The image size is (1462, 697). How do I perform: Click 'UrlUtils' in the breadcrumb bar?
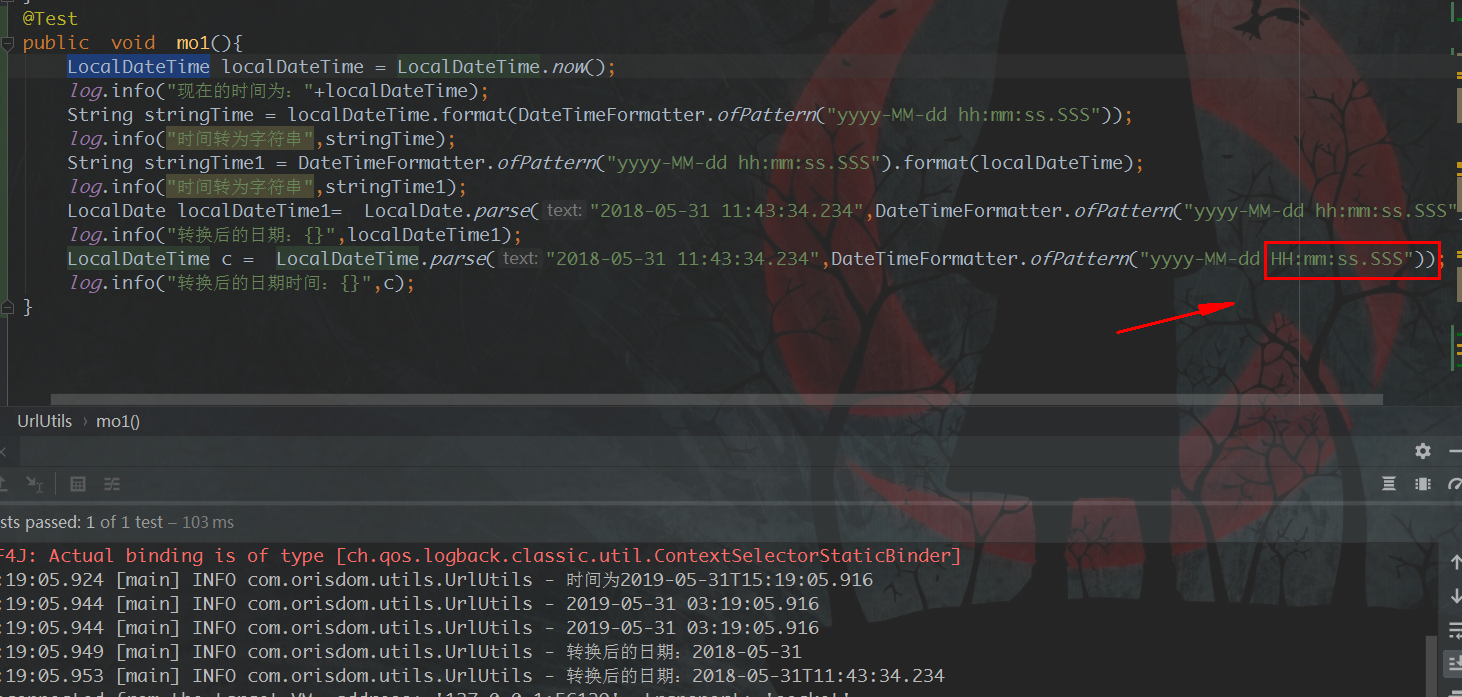click(x=44, y=421)
